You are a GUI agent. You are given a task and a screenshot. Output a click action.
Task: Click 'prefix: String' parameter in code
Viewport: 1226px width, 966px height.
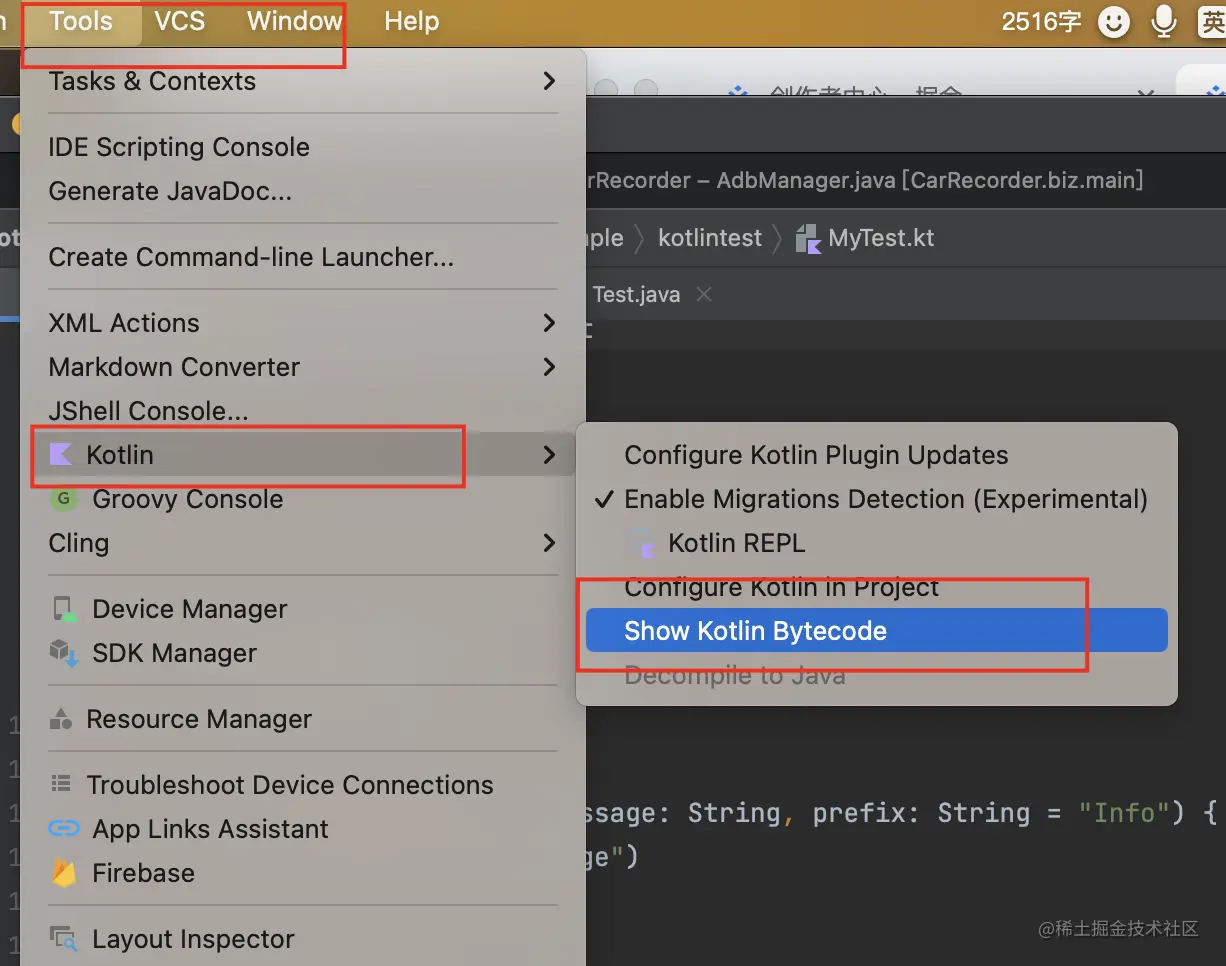921,812
